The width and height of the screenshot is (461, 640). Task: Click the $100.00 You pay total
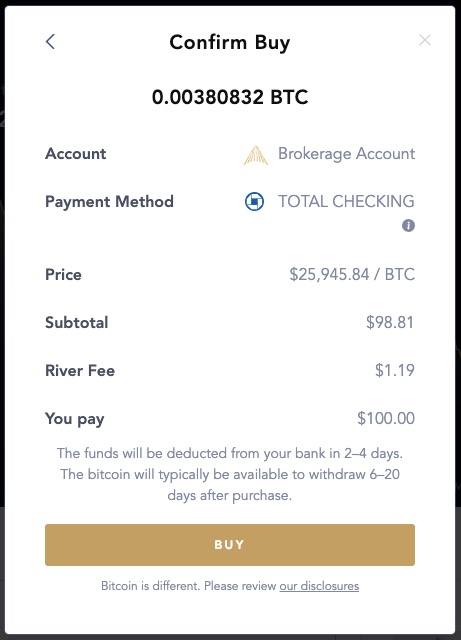coord(386,418)
